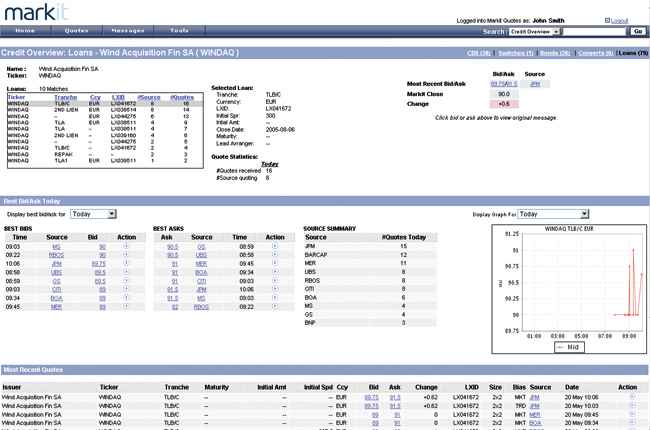Click the action icon for JPM best bid
This screenshot has width=650, height=430.
click(126, 263)
